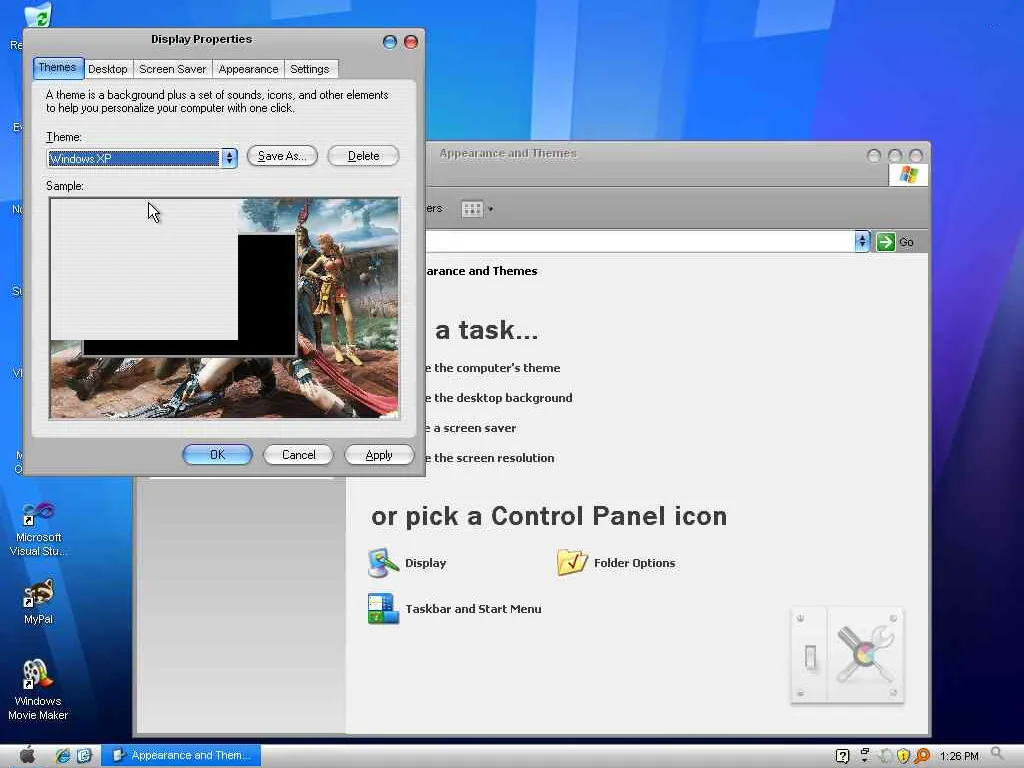Open the Folder Options icon
This screenshot has width=1024, height=768.
[616, 563]
